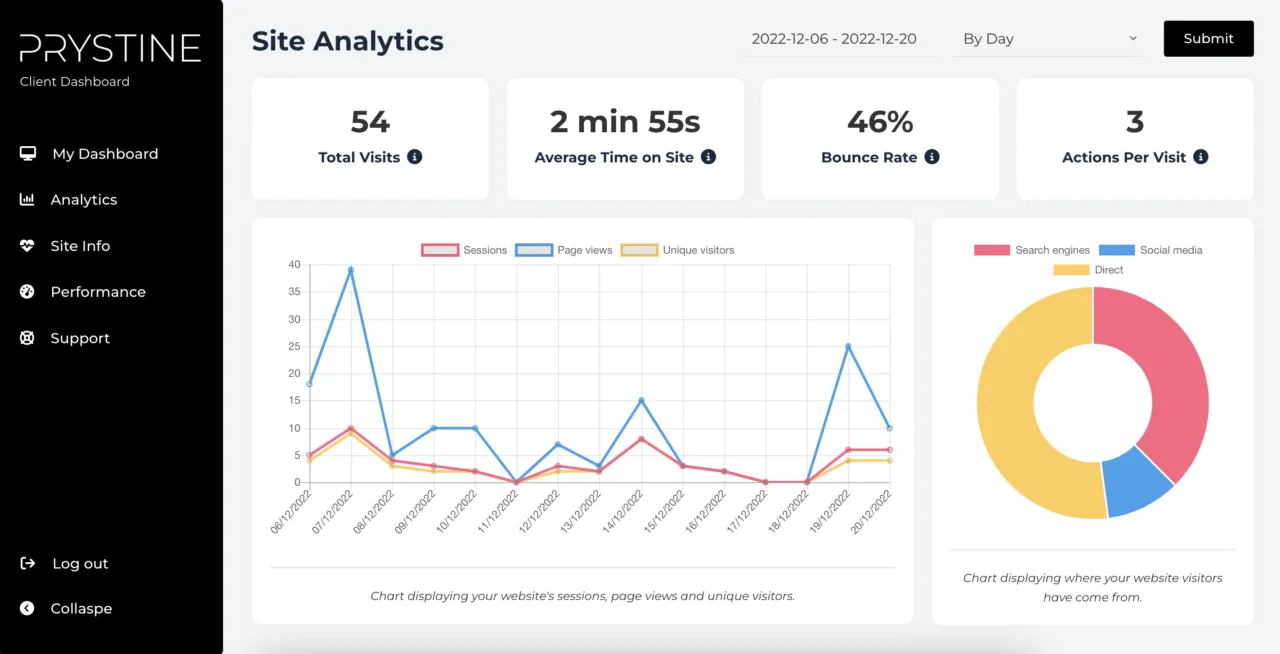Click the 2 min 55s value

(x=625, y=121)
